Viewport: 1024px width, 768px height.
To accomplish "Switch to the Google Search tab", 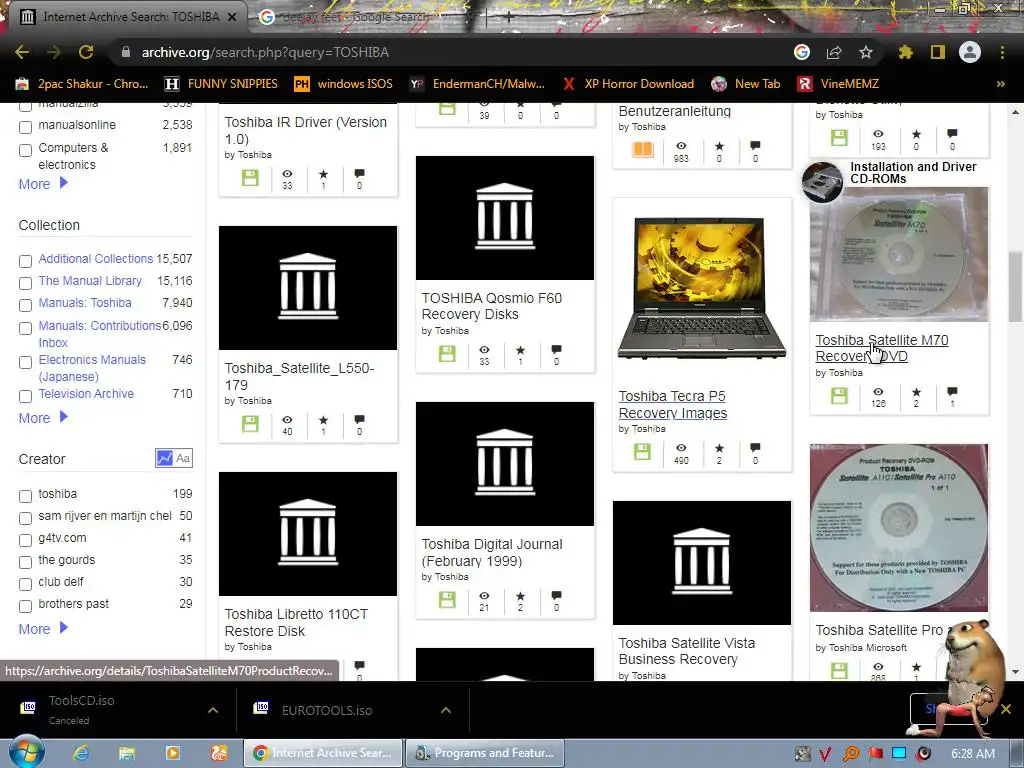I will [353, 17].
